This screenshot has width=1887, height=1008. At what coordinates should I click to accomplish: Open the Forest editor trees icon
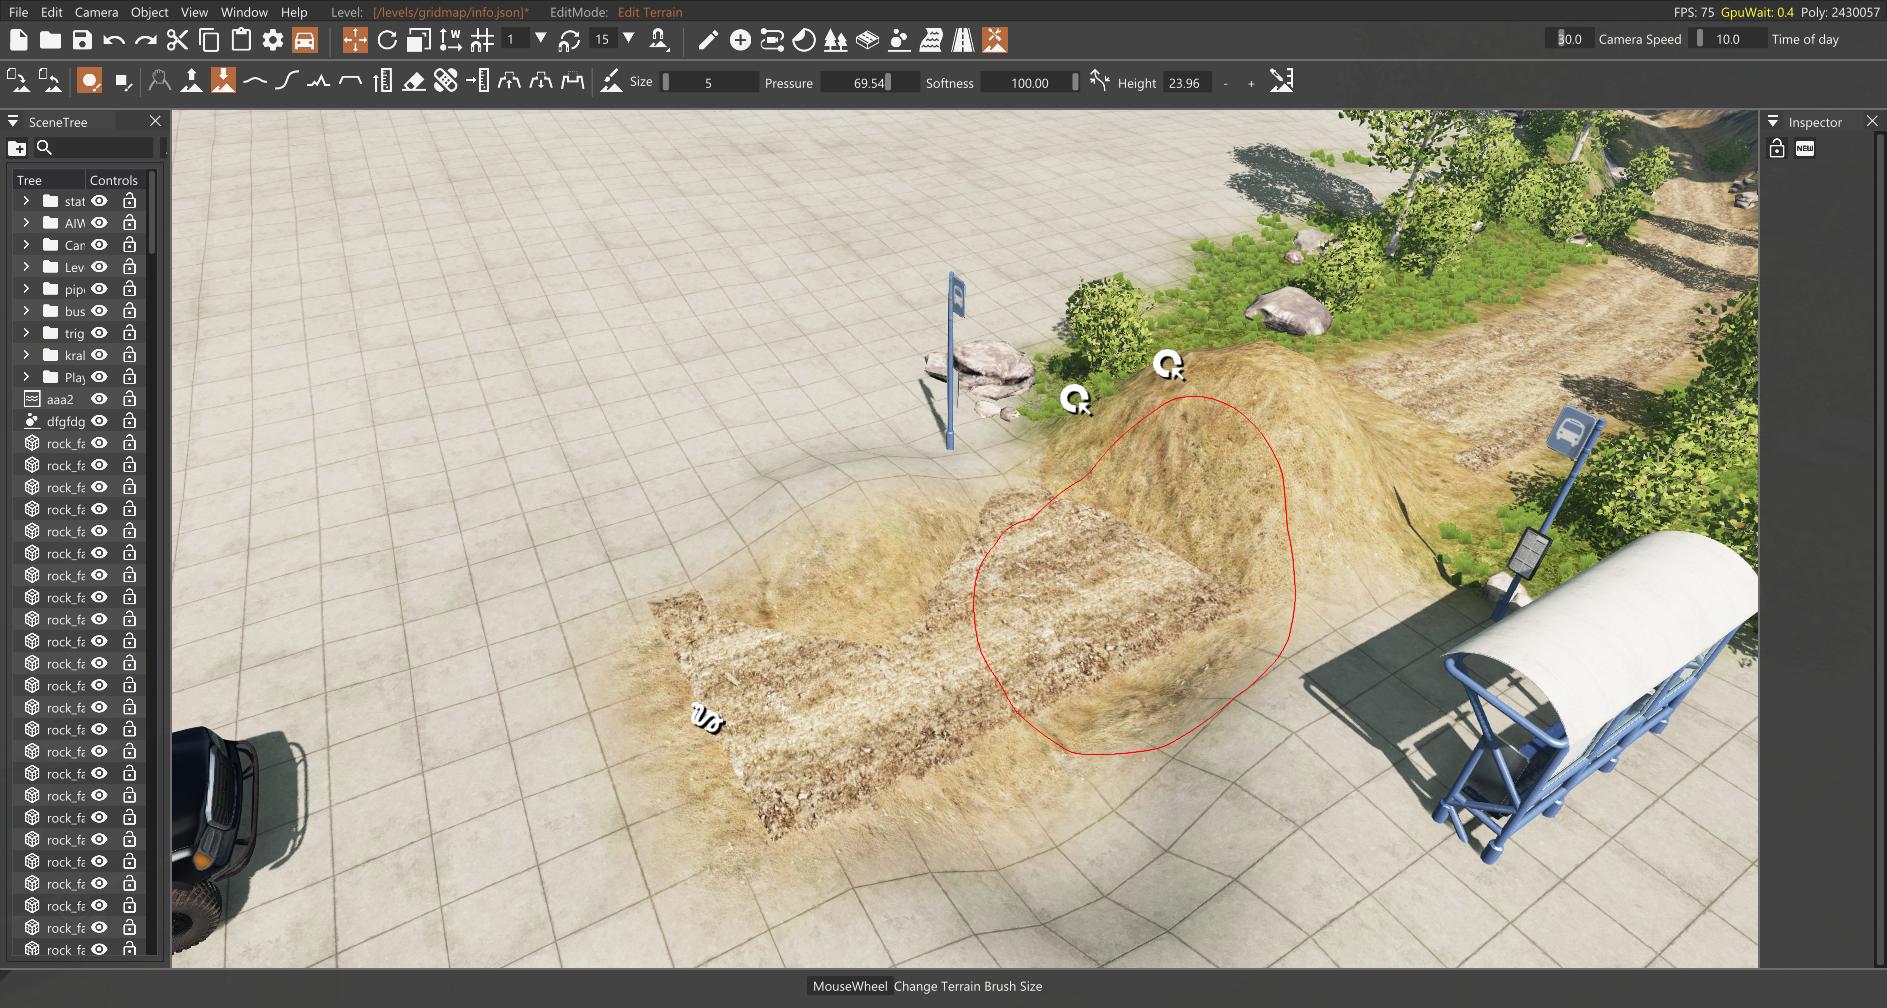coord(836,40)
